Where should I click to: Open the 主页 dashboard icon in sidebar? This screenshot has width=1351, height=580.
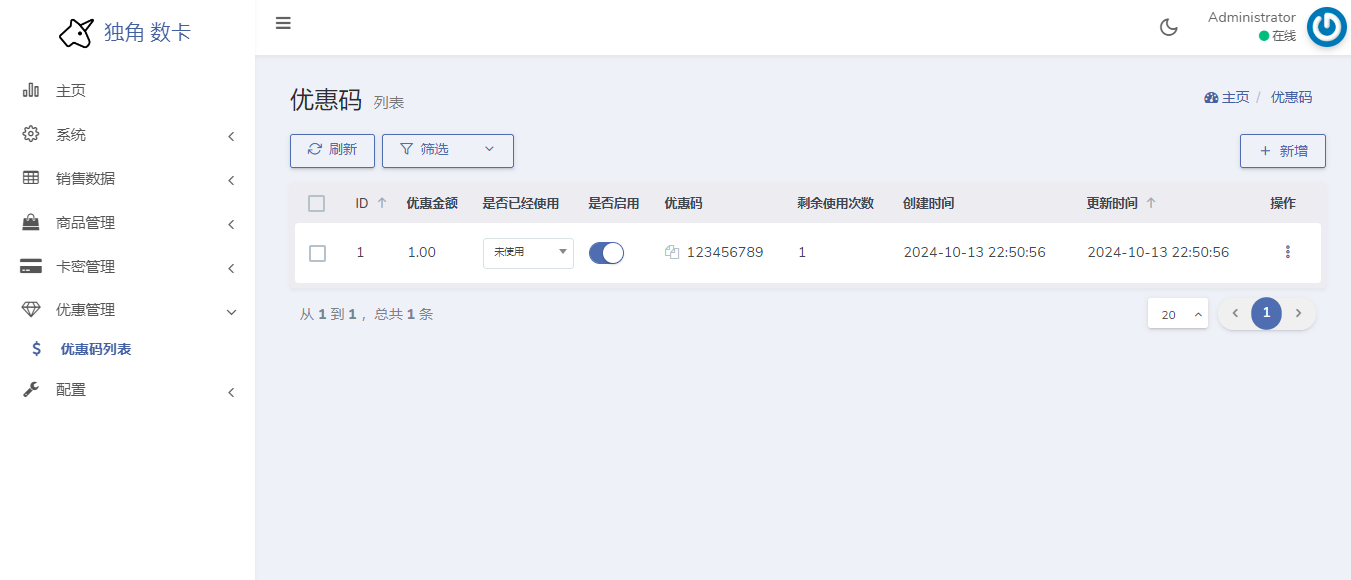(x=31, y=89)
